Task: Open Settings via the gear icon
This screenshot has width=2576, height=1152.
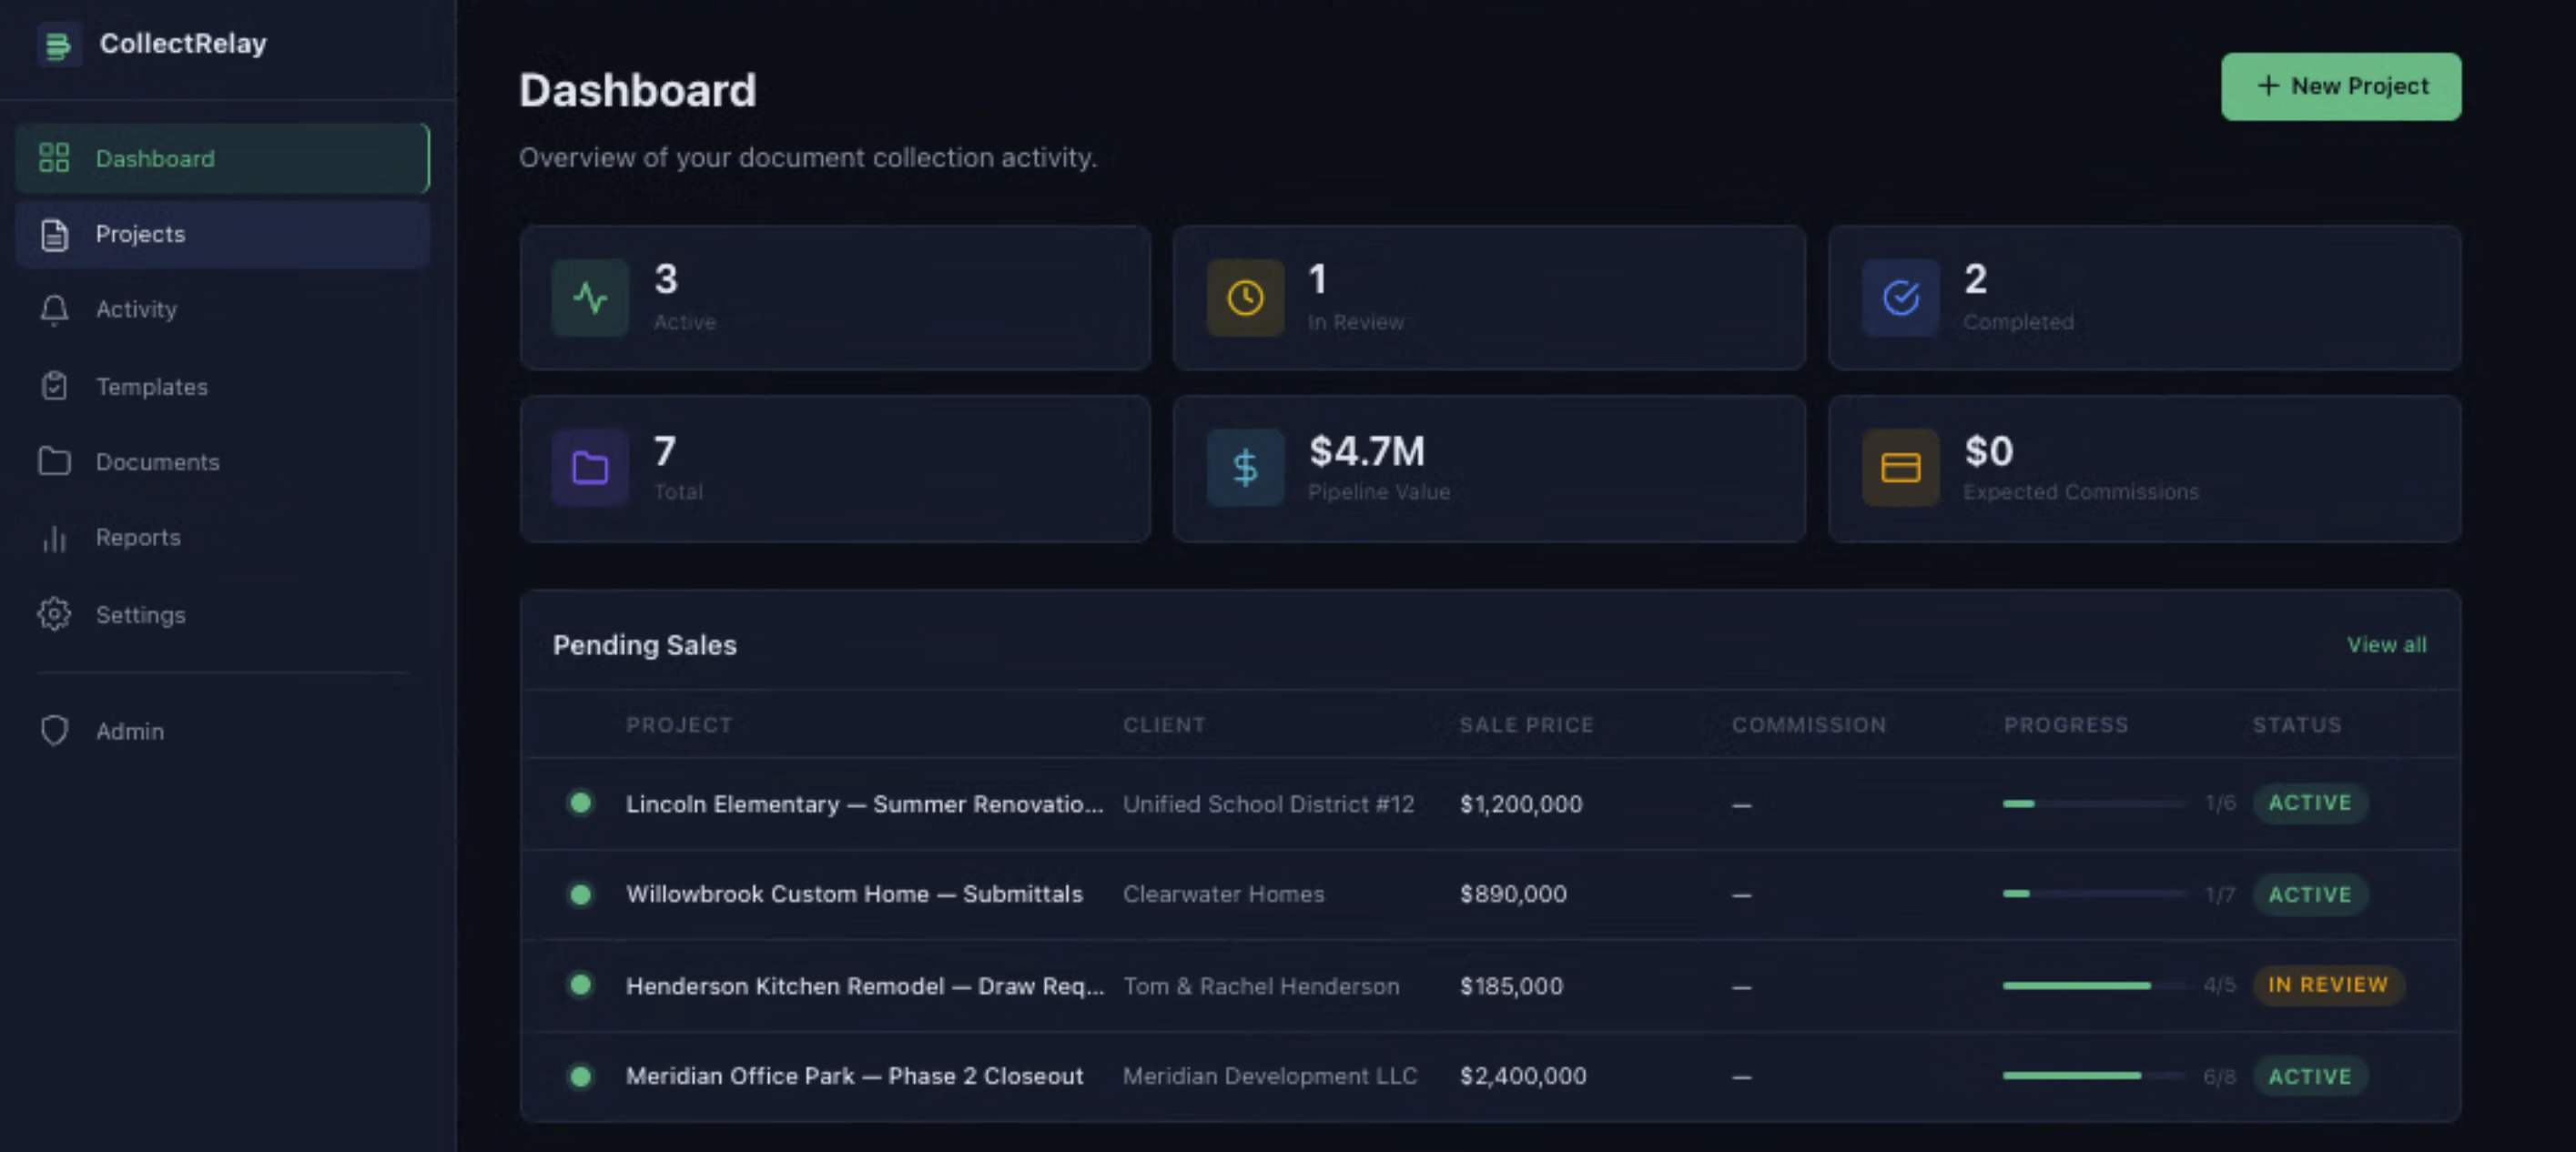Action: click(x=53, y=614)
